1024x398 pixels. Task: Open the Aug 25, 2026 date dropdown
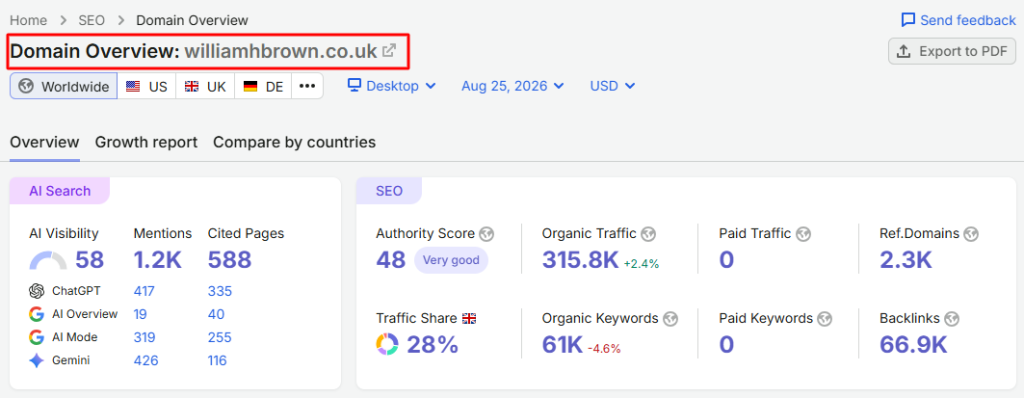tap(513, 86)
